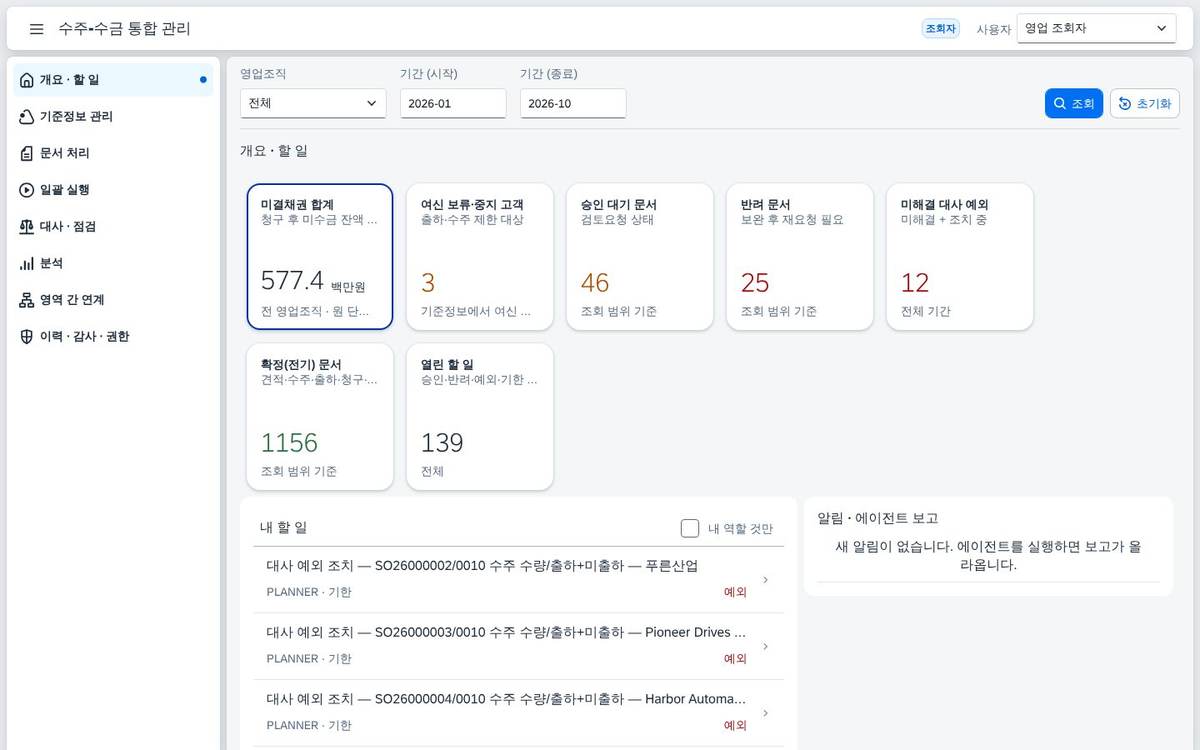1200x750 pixels.
Task: Click the chevron on 푸른산업 task row
Action: [766, 580]
